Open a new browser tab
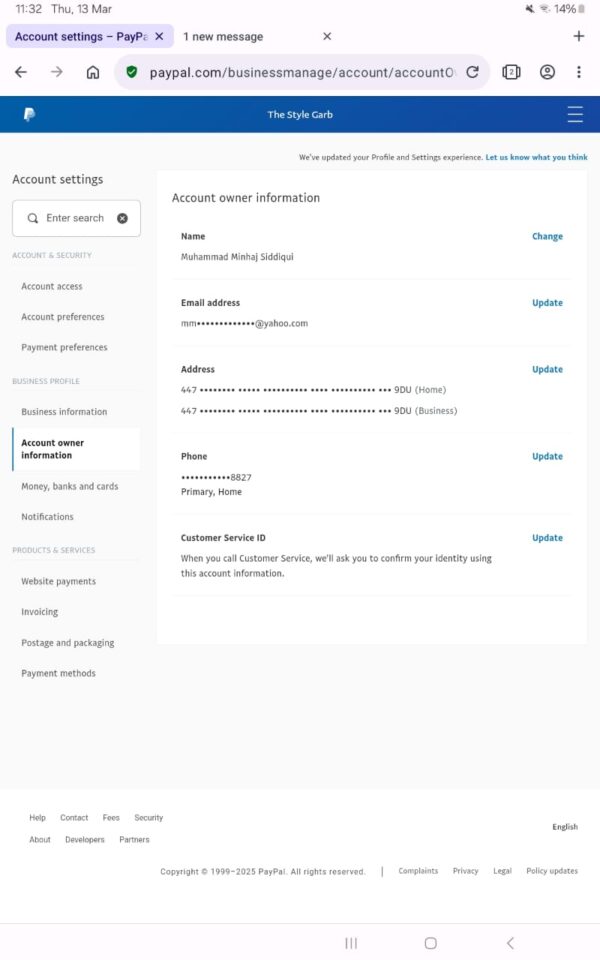 578,36
